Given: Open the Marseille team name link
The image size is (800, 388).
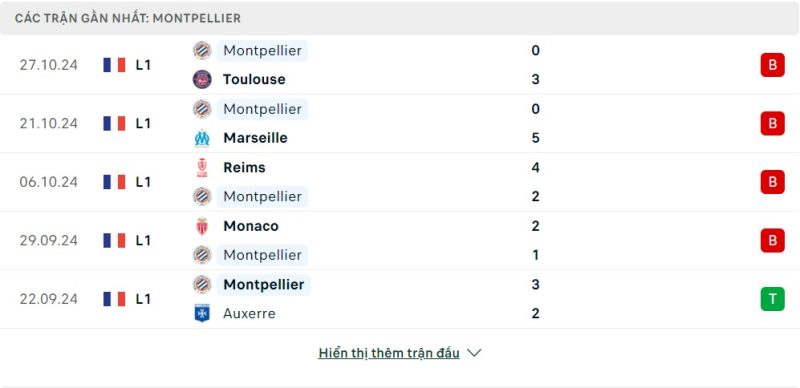Looking at the screenshot, I should pos(255,138).
